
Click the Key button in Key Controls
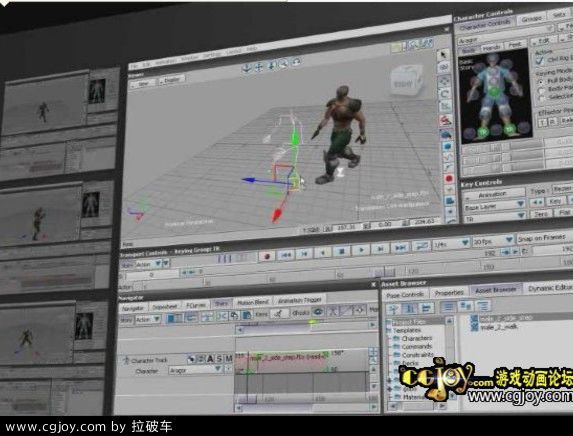tap(555, 201)
